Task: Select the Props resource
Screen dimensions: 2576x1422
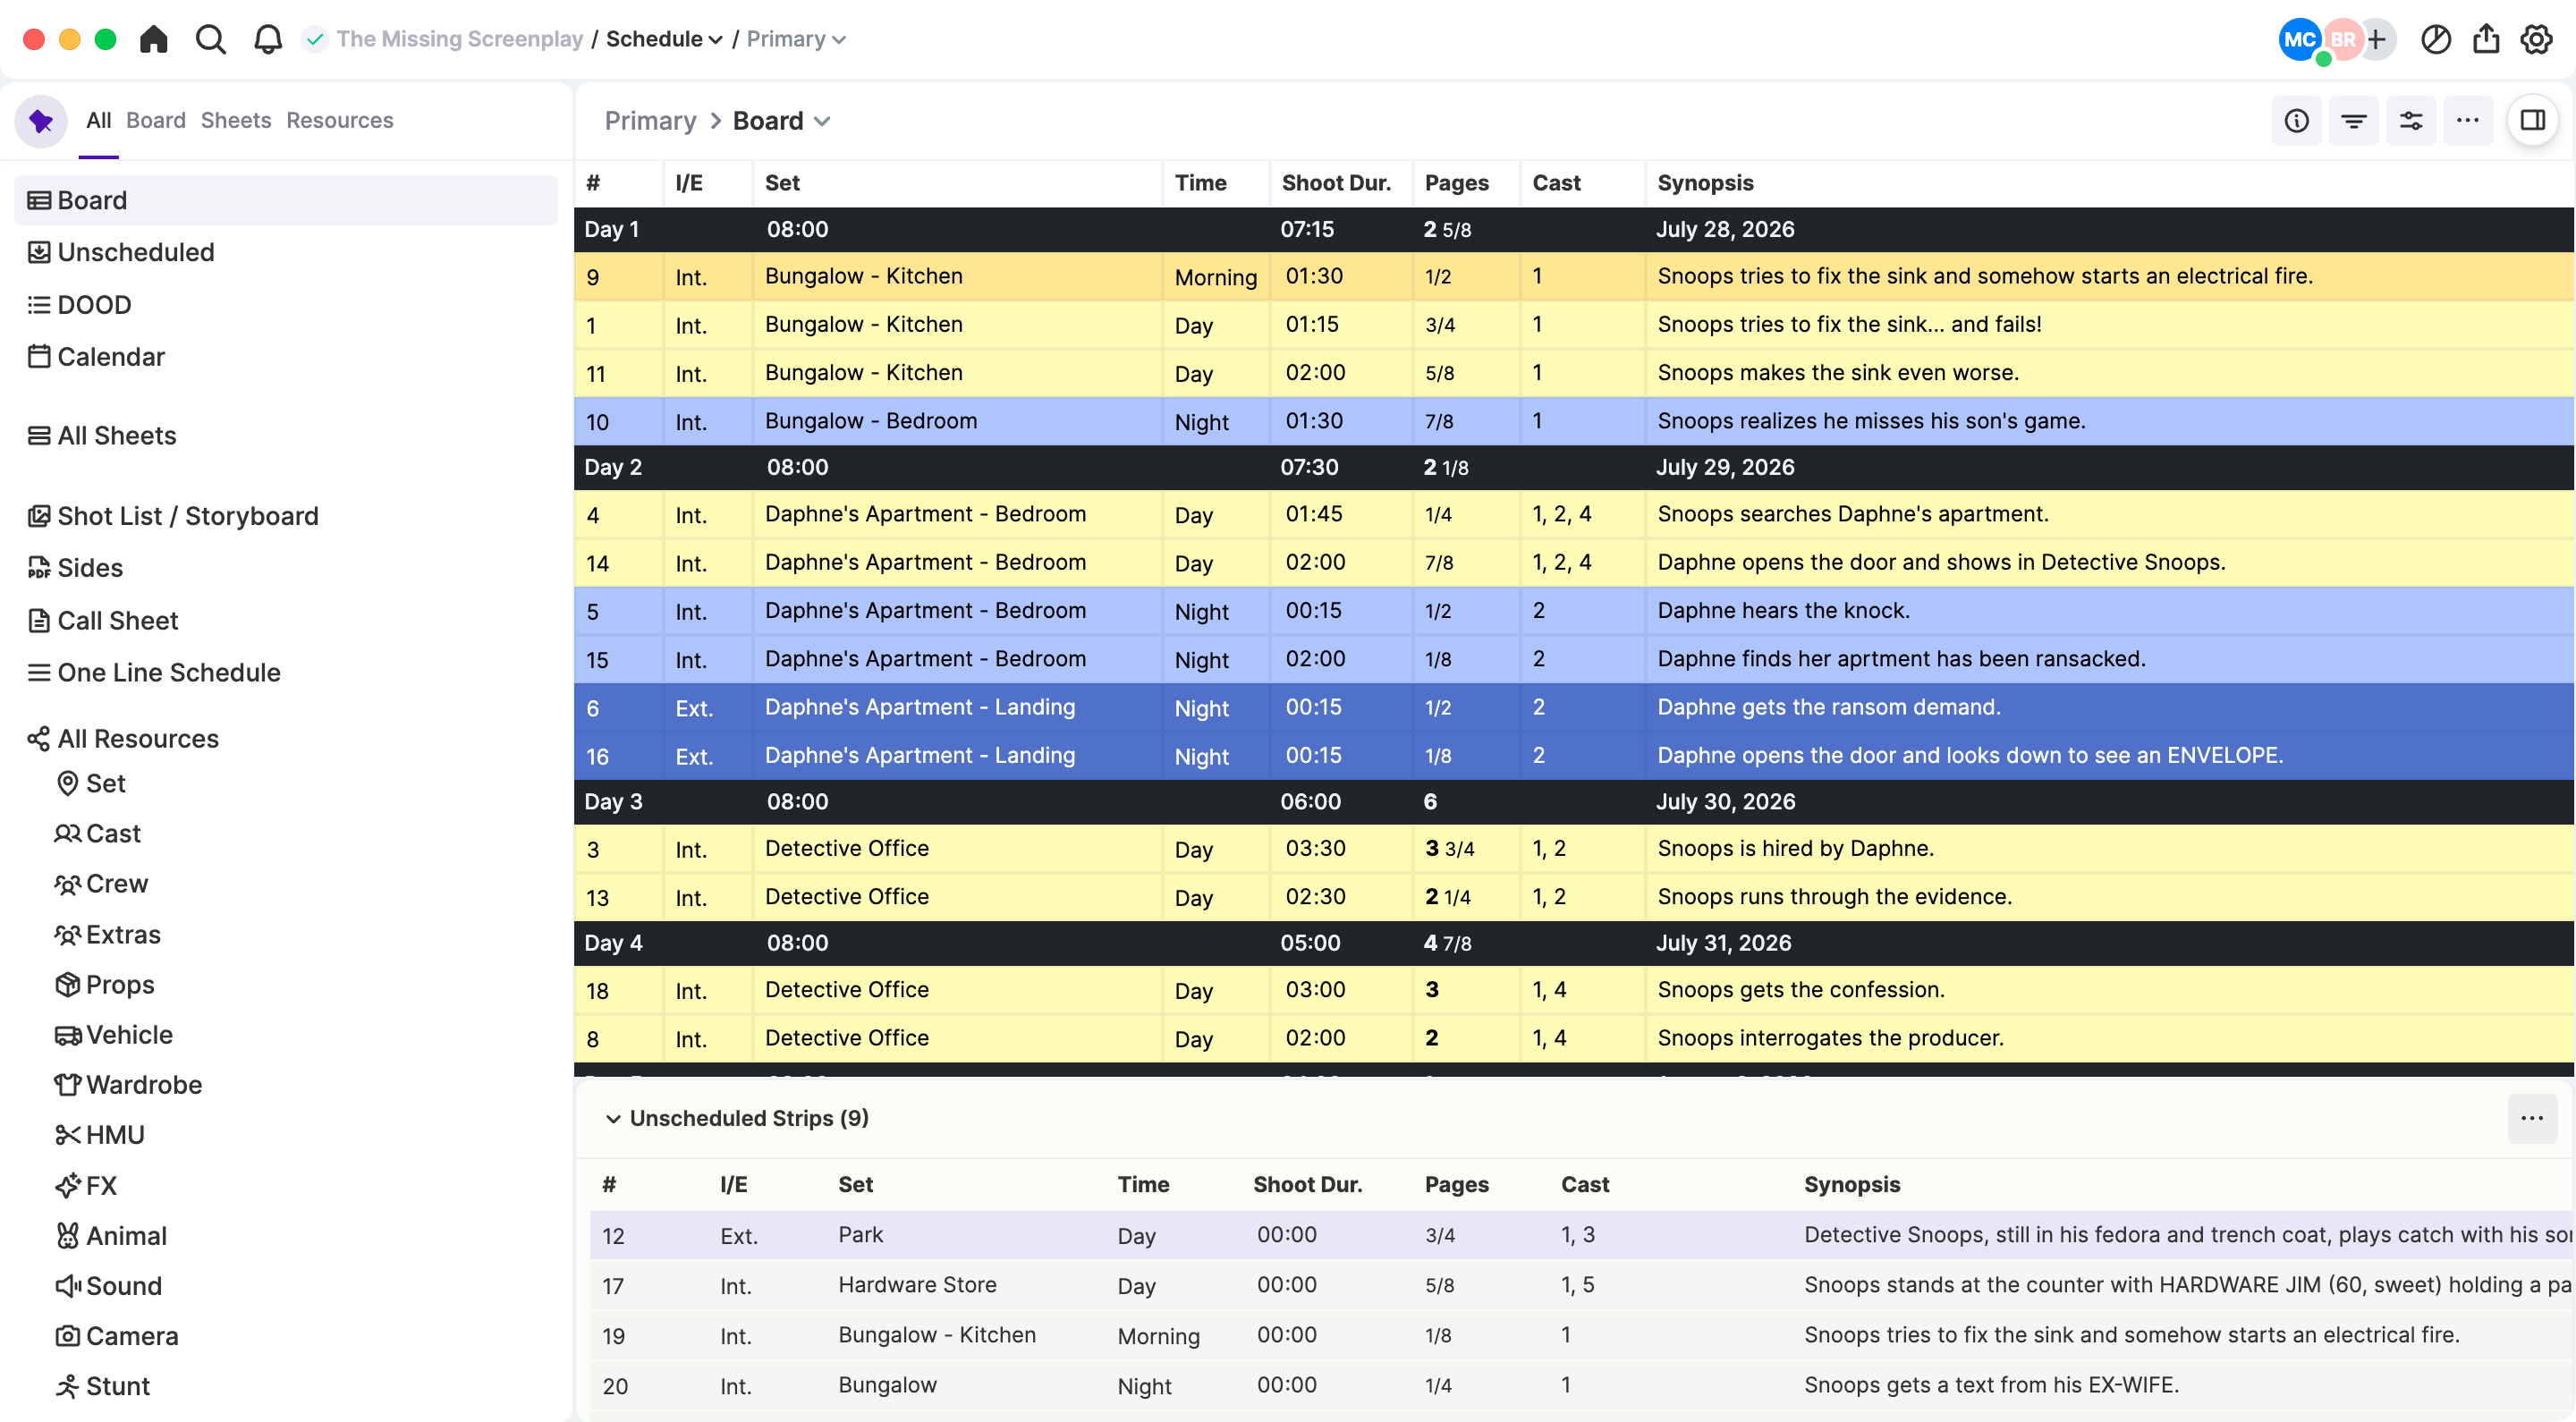Action: click(x=120, y=984)
